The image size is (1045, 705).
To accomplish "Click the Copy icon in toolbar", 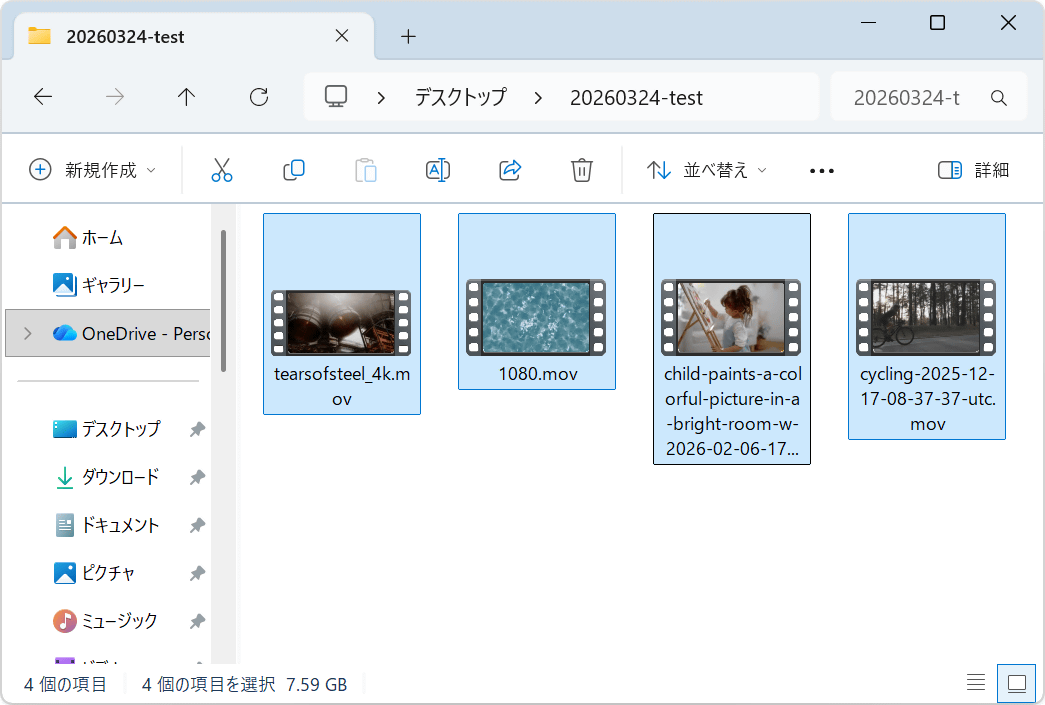I will click(294, 170).
